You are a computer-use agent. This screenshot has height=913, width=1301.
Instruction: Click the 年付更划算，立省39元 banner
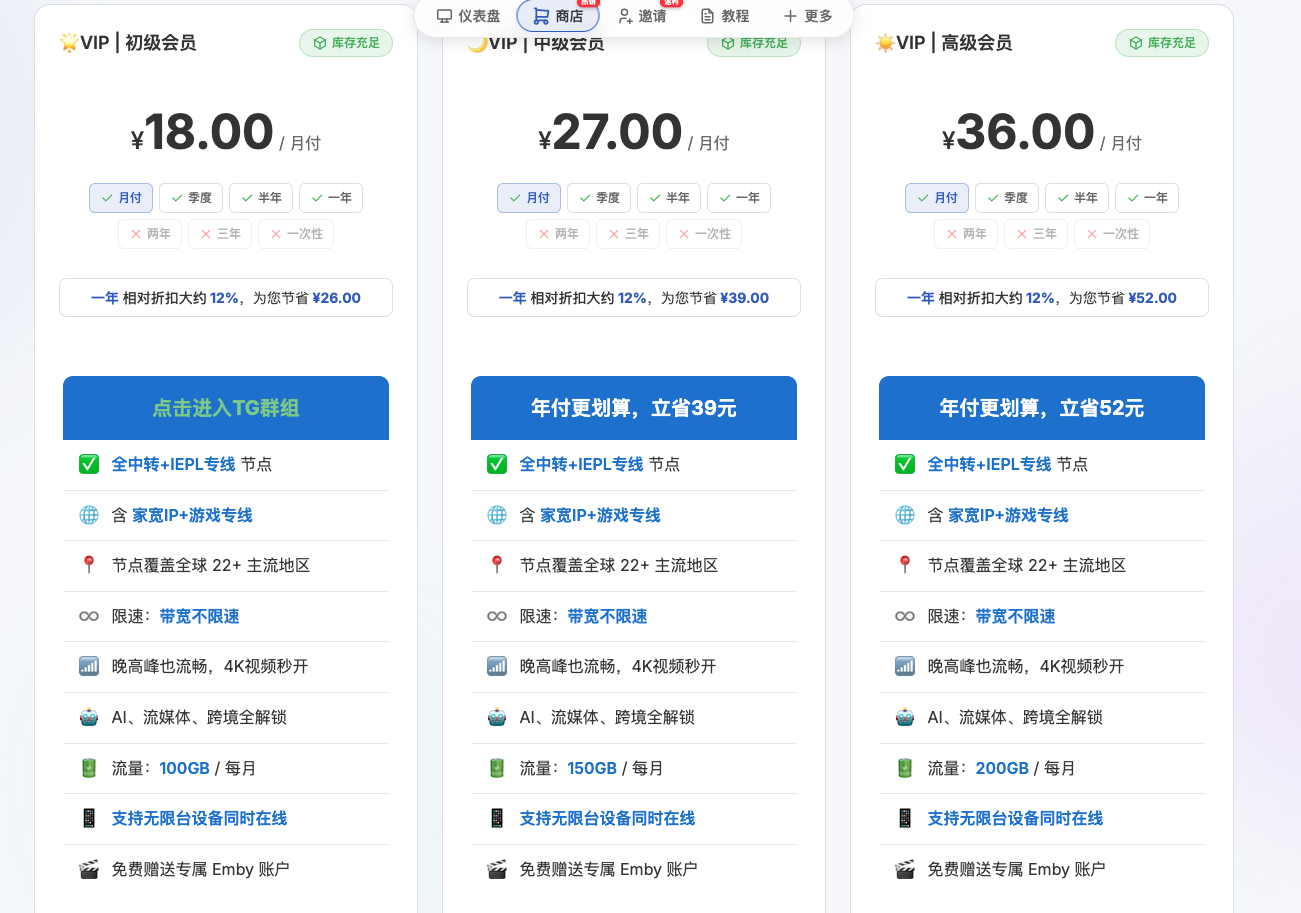point(634,408)
